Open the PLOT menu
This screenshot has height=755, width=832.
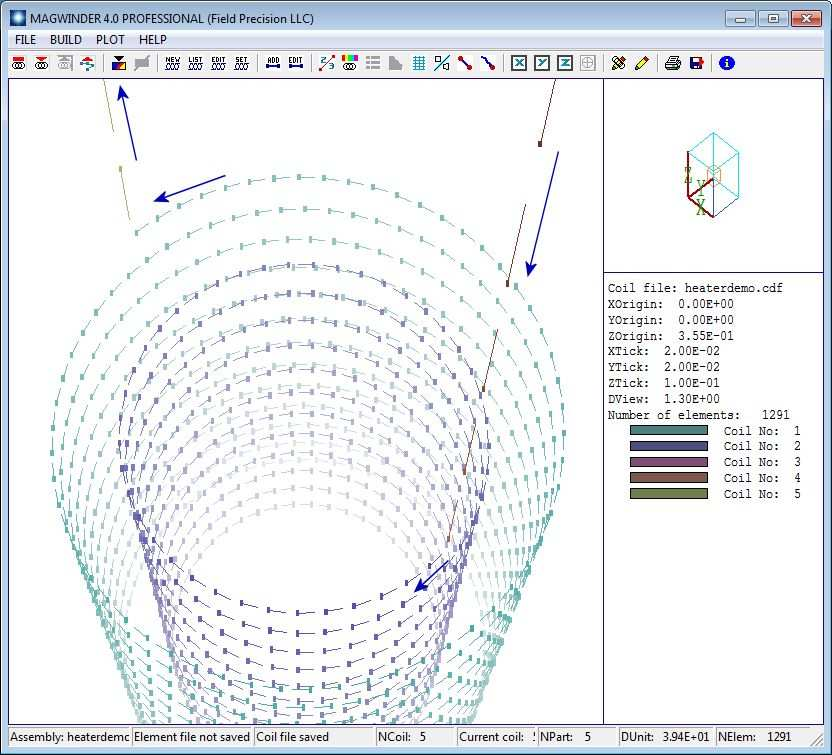(110, 40)
